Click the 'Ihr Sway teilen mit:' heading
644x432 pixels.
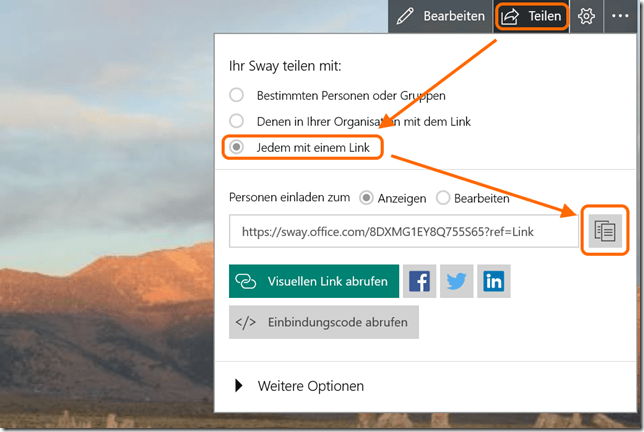click(285, 66)
